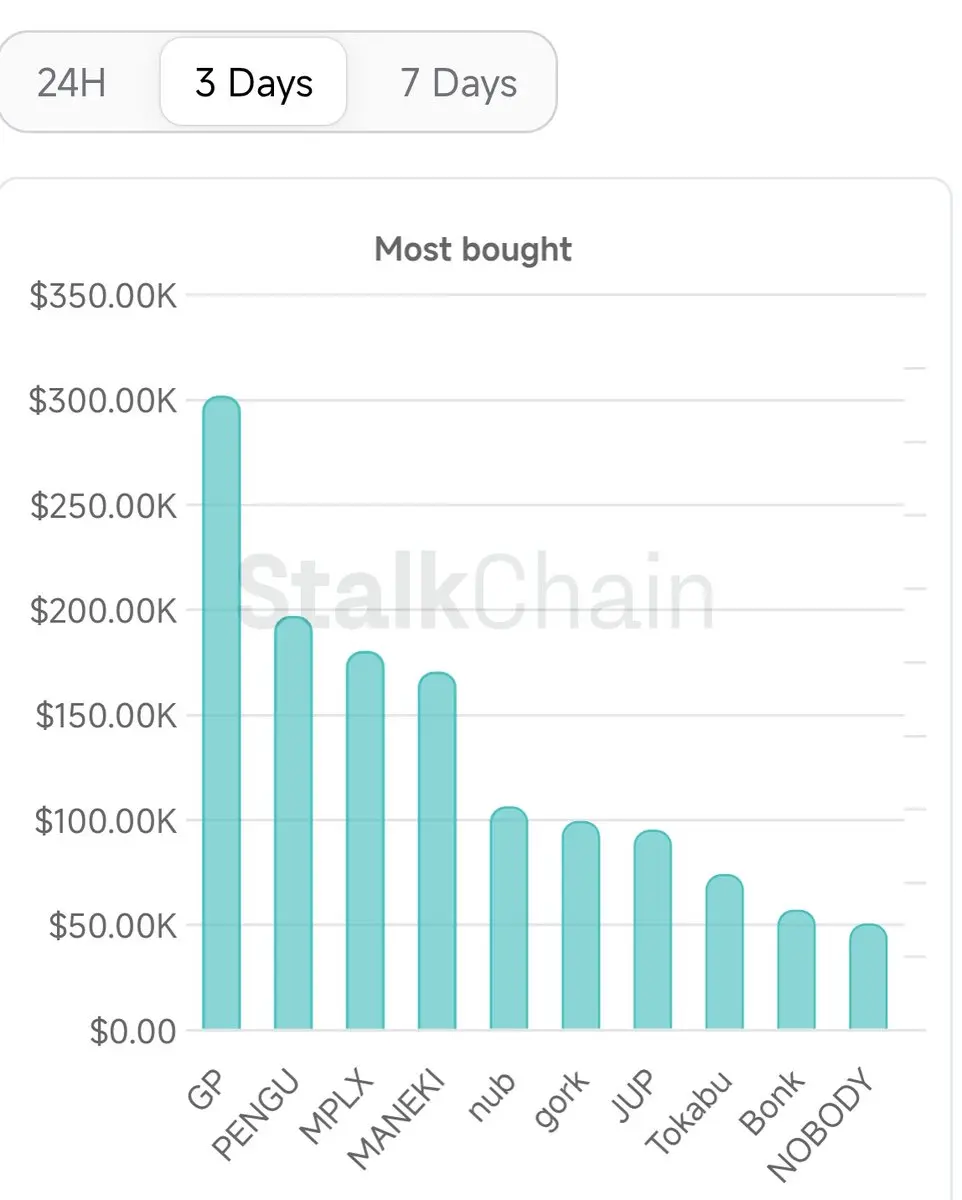Click the $300.00K y-axis label

(103, 400)
